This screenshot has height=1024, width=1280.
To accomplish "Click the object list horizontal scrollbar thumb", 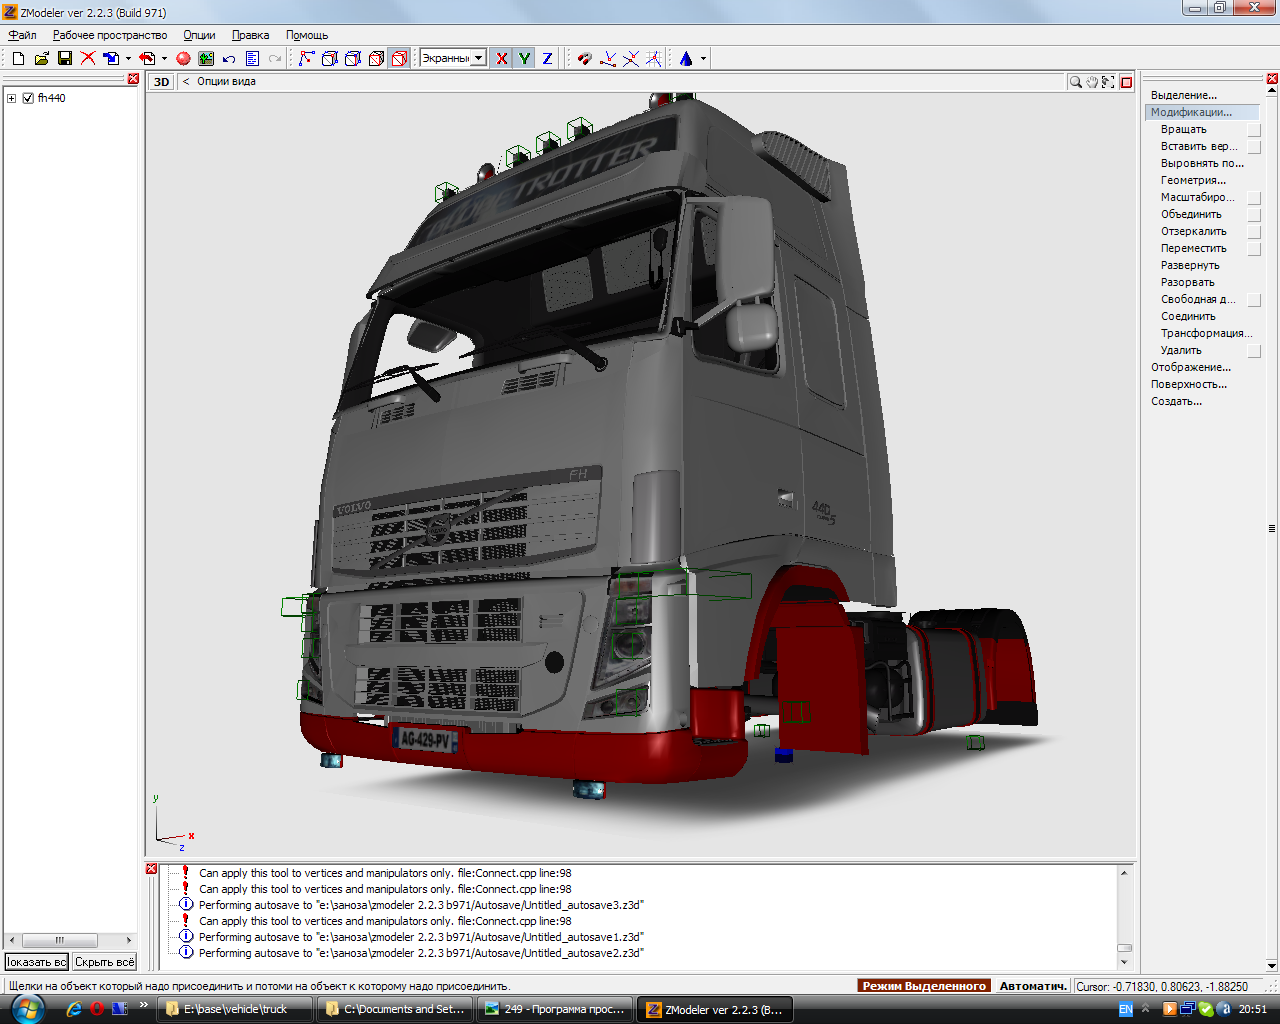I will pyautogui.click(x=60, y=940).
